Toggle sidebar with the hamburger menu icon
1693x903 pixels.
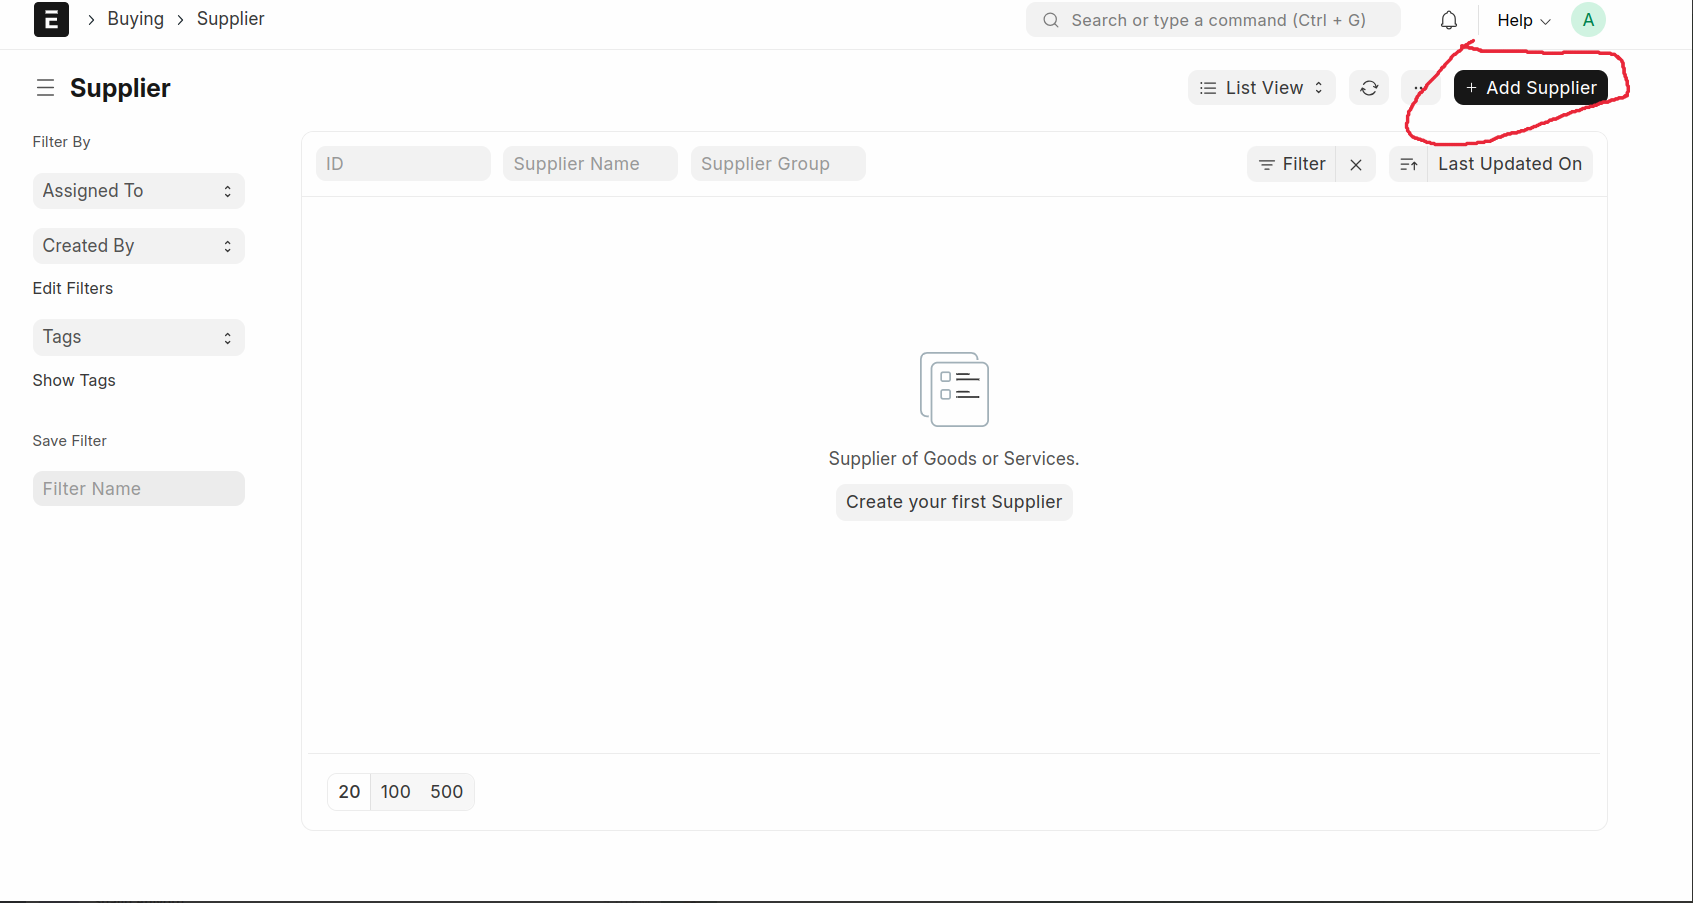coord(45,88)
